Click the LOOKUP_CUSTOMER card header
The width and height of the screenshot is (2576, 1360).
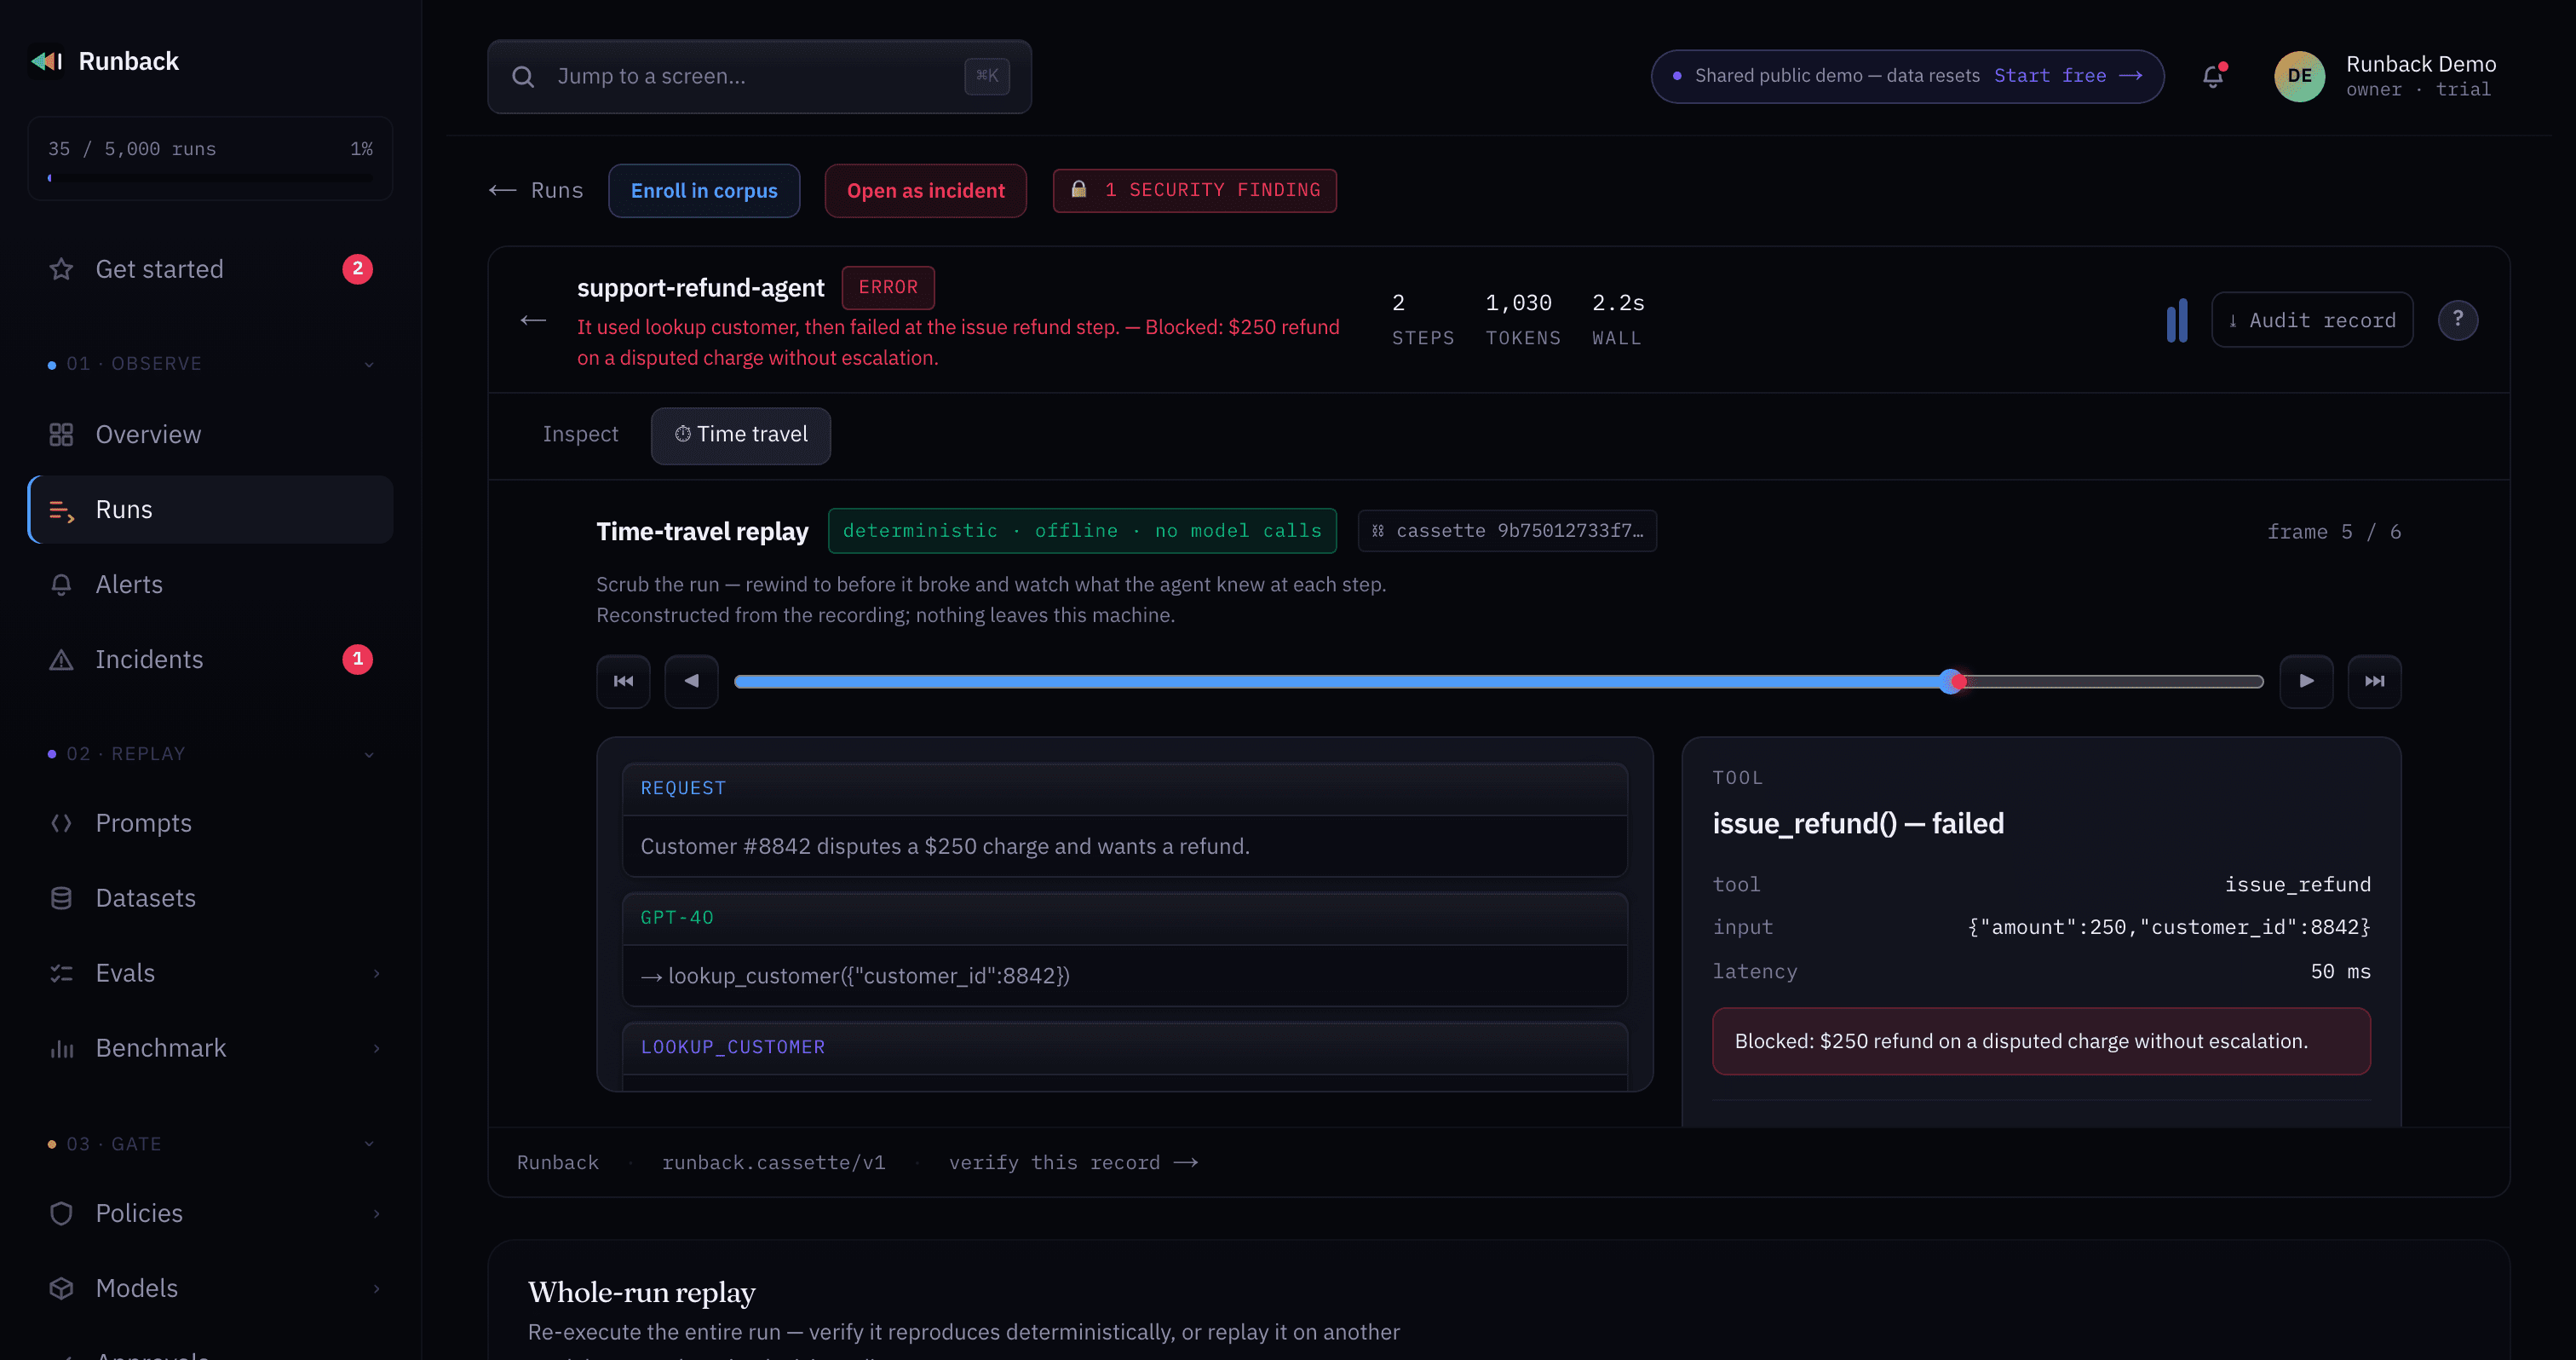point(1125,1048)
